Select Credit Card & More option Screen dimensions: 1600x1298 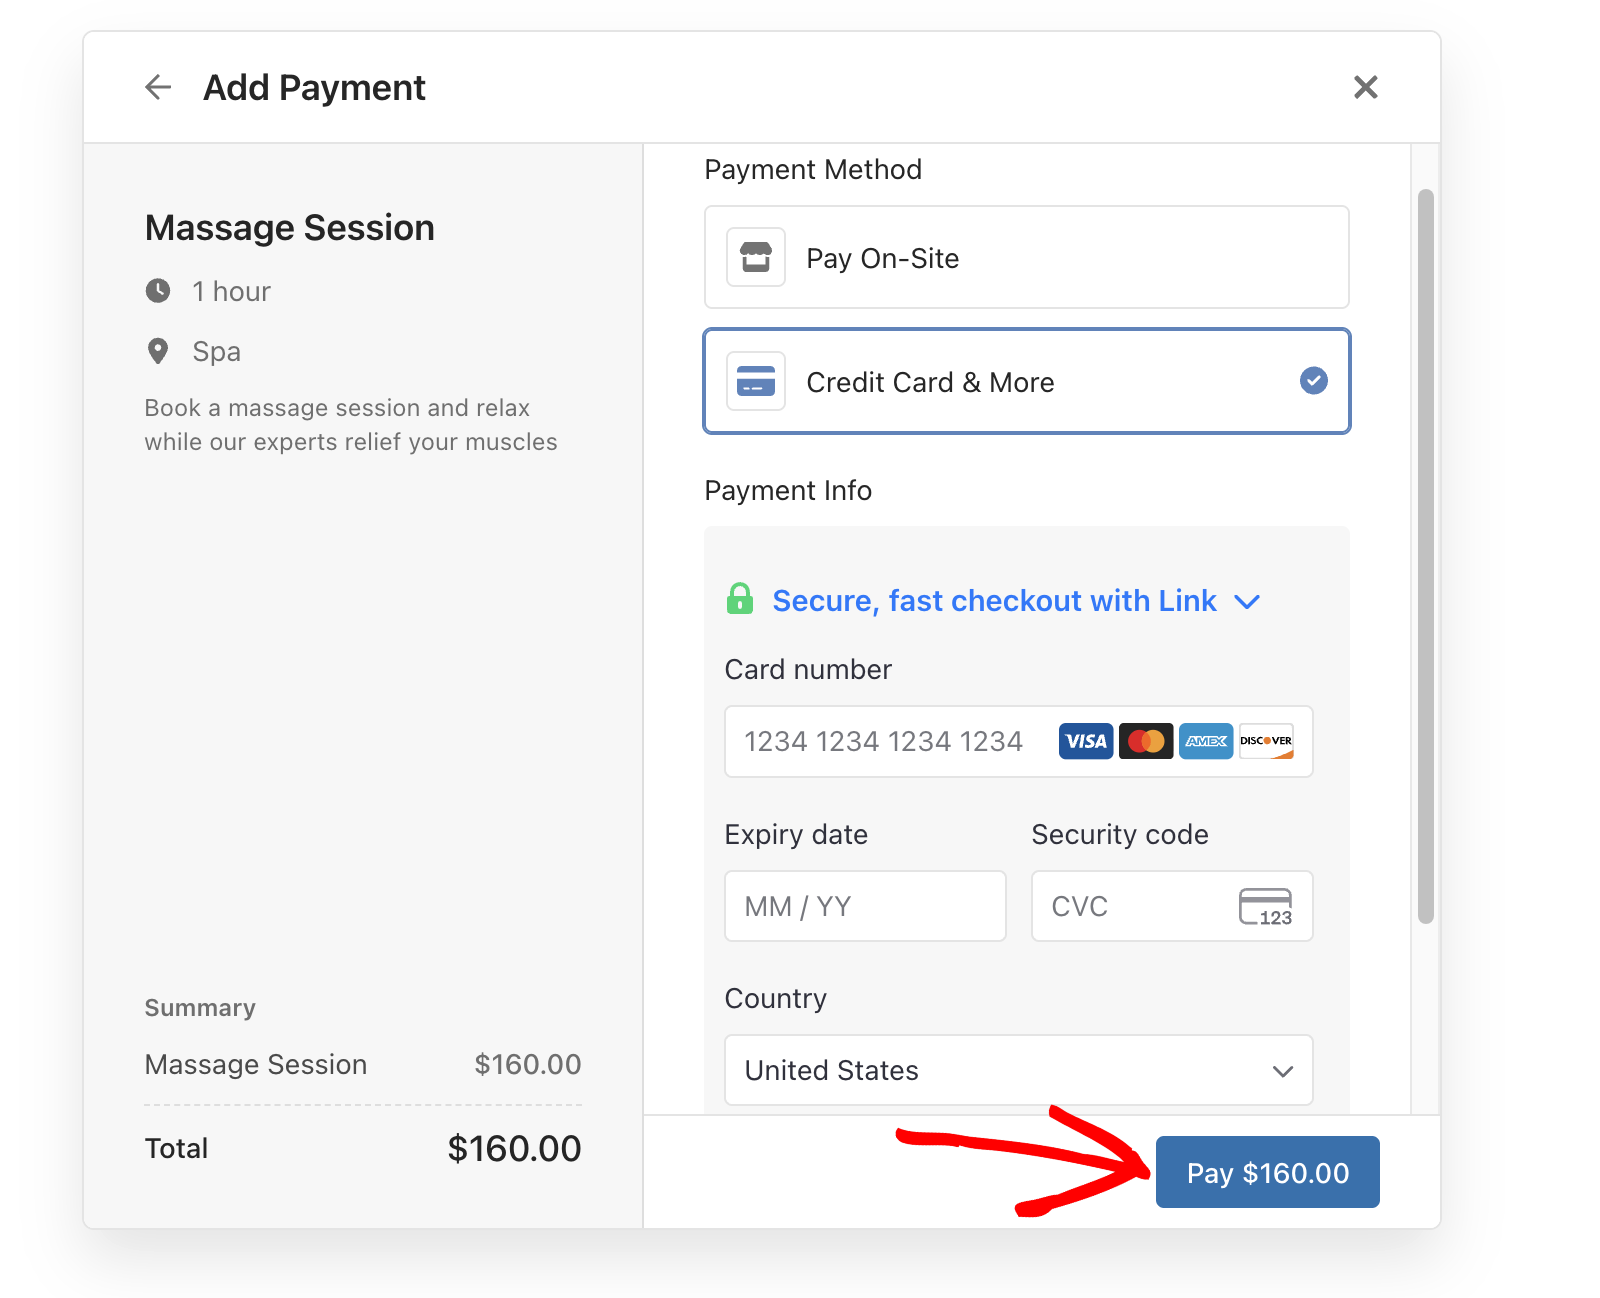pyautogui.click(x=1026, y=382)
